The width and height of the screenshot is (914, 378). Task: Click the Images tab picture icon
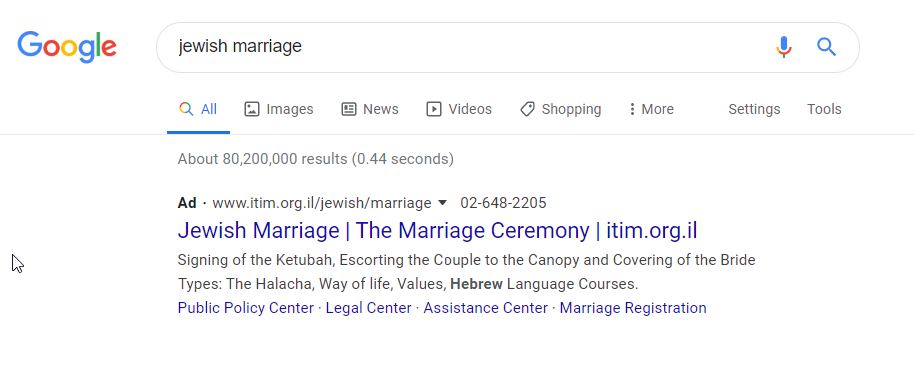[252, 109]
